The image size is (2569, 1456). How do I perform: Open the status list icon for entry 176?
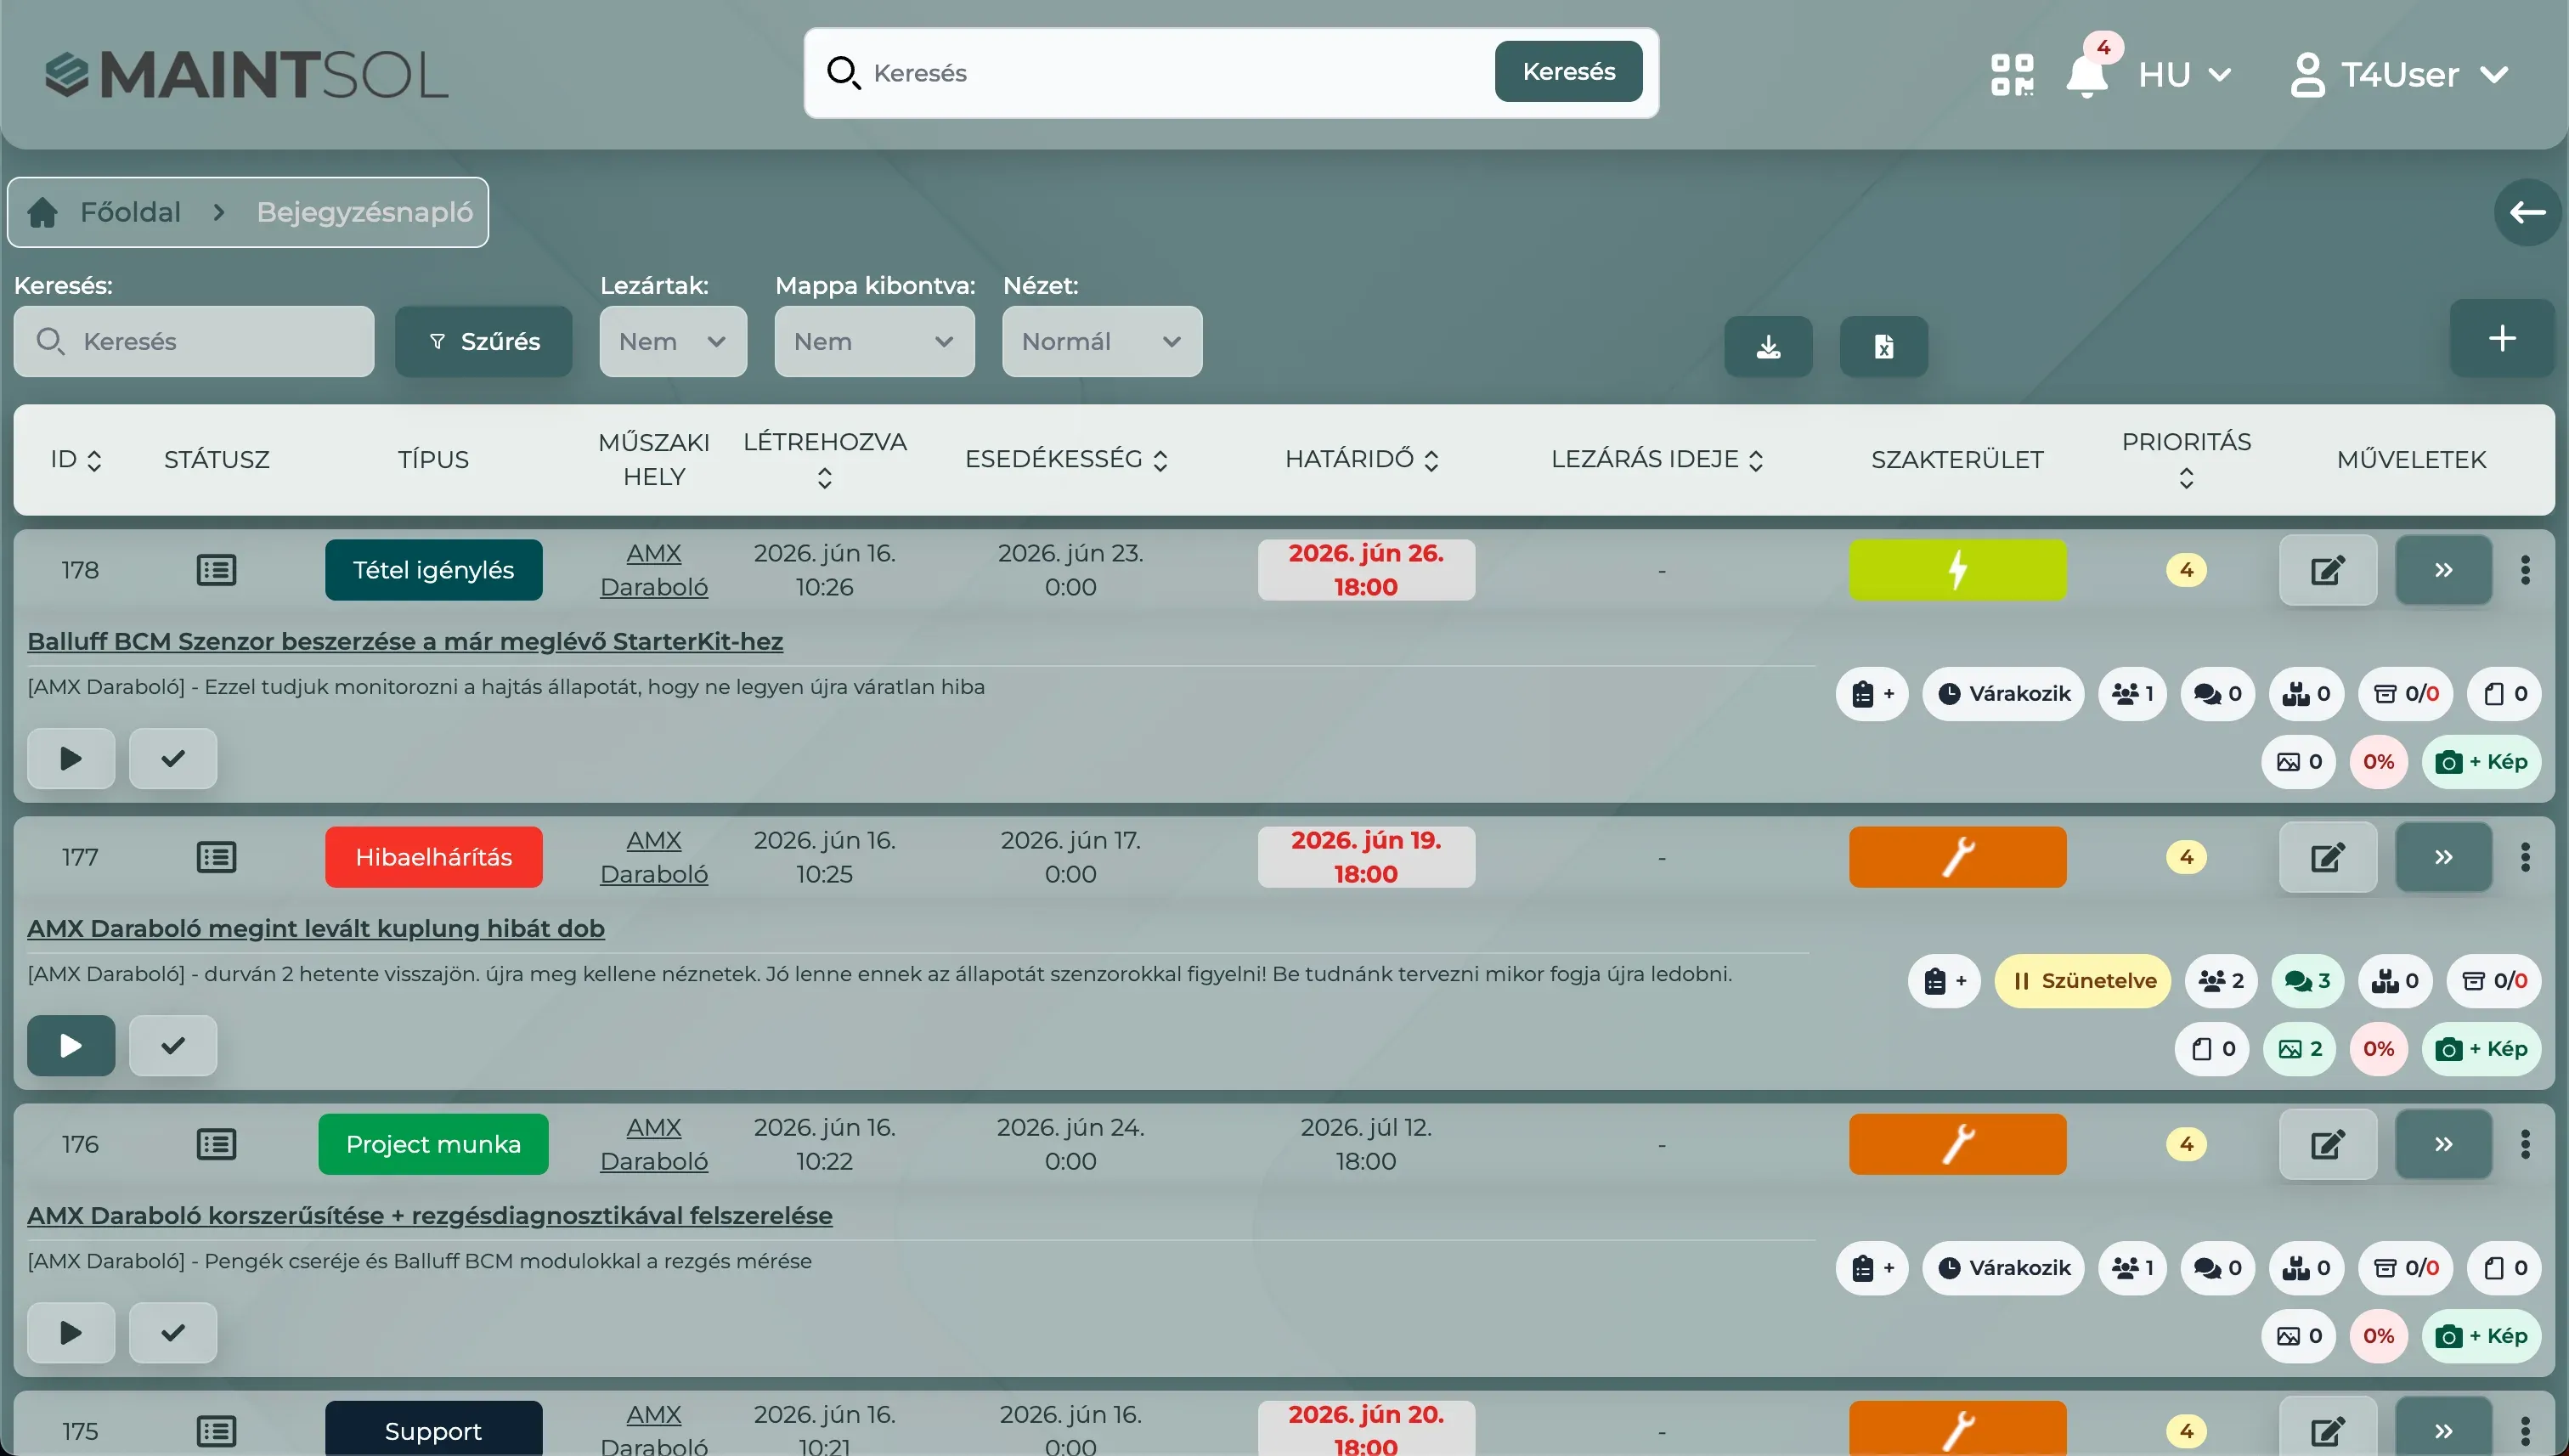tap(216, 1144)
